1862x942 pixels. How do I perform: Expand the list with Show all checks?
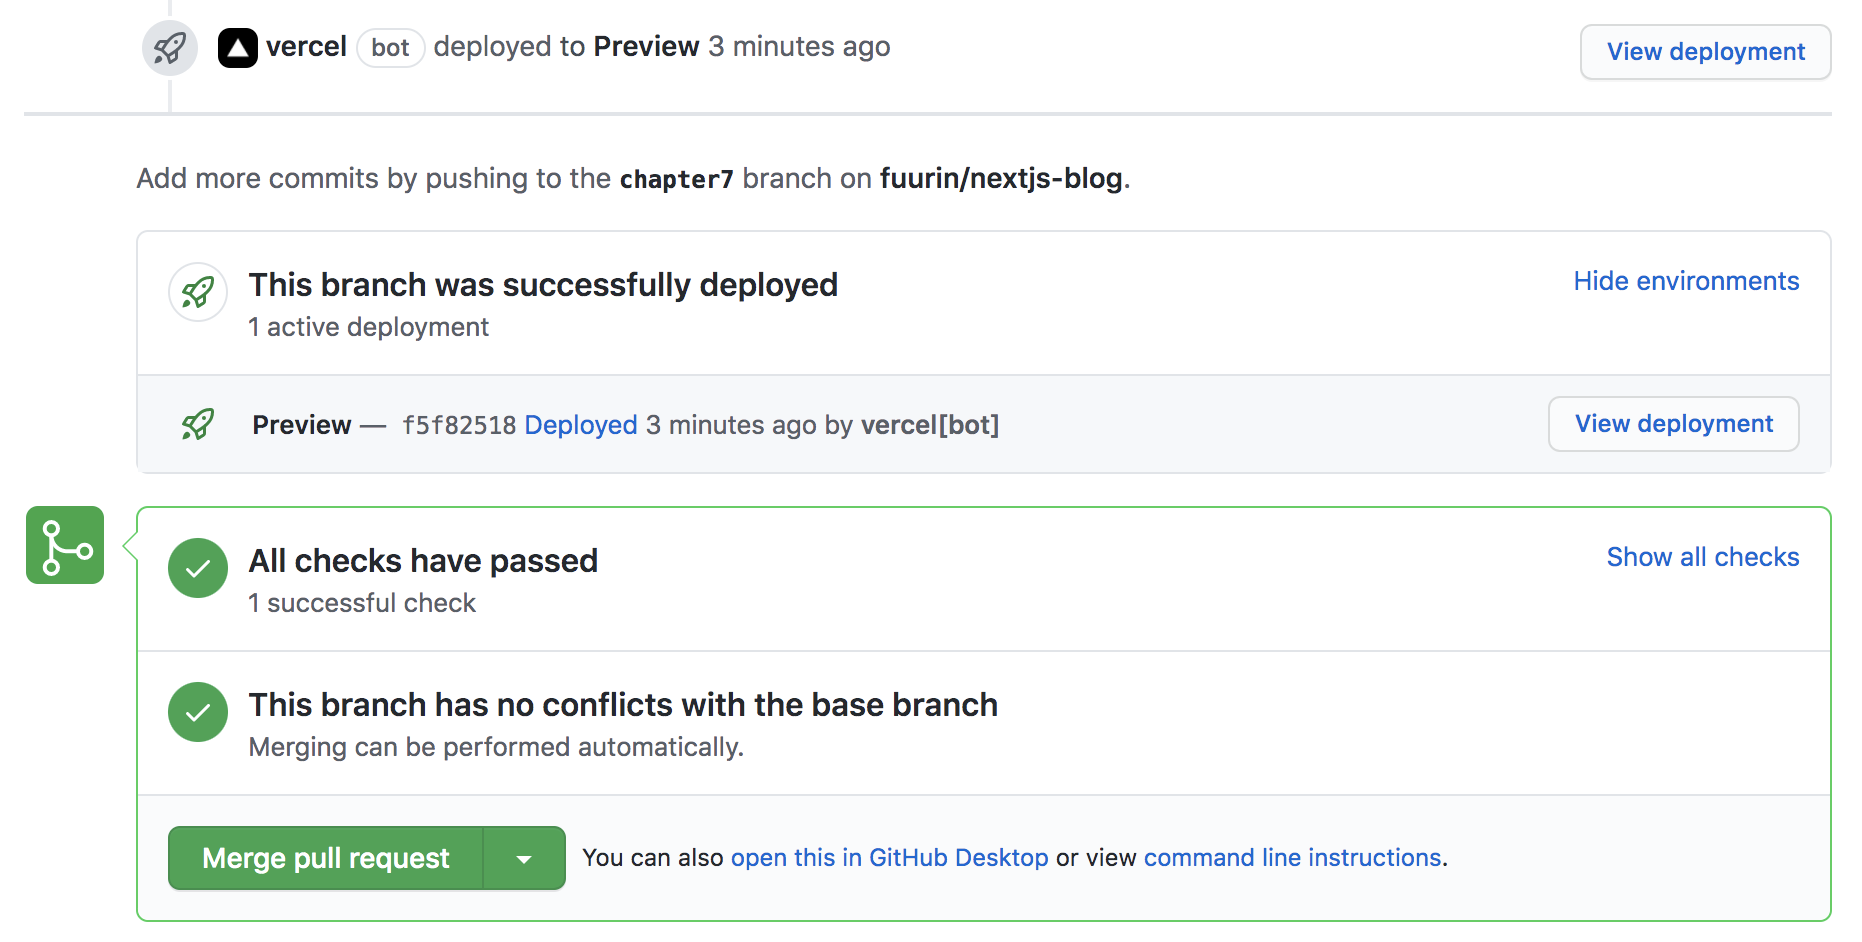(1702, 557)
